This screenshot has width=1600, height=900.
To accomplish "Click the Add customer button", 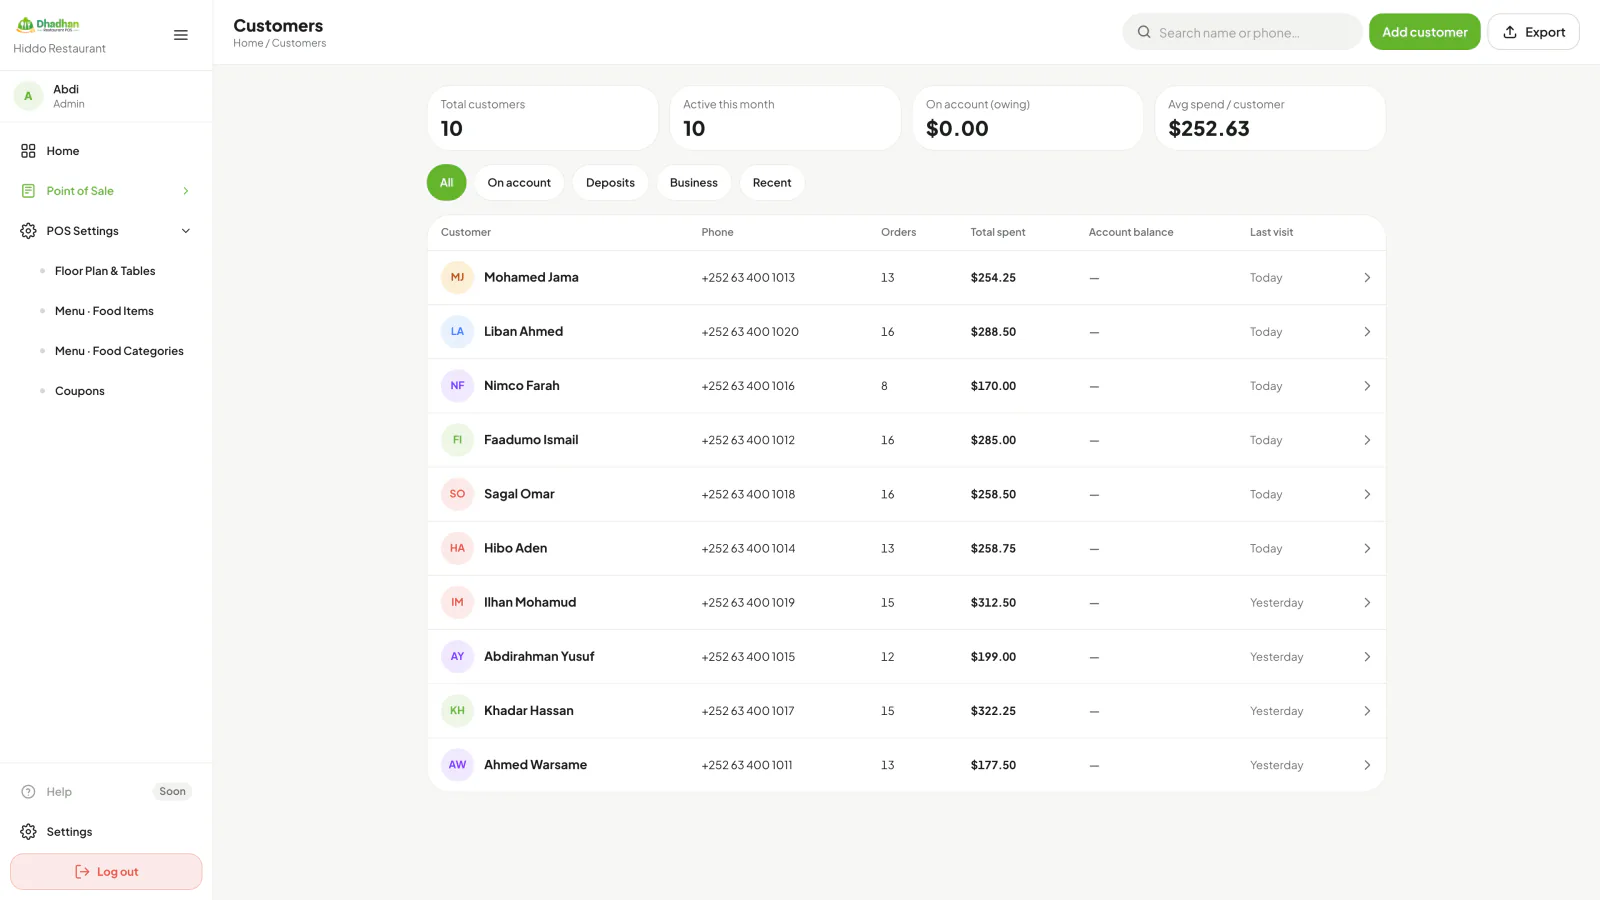I will point(1425,32).
